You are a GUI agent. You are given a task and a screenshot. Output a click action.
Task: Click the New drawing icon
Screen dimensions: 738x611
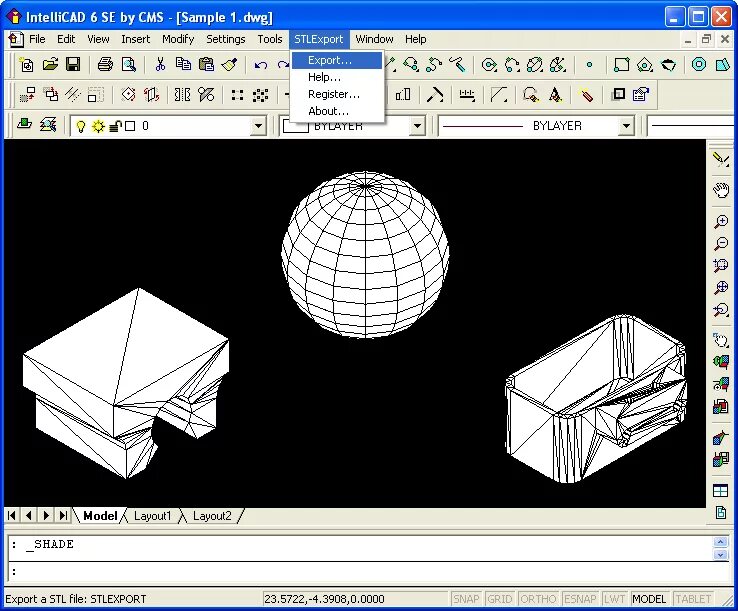27,64
